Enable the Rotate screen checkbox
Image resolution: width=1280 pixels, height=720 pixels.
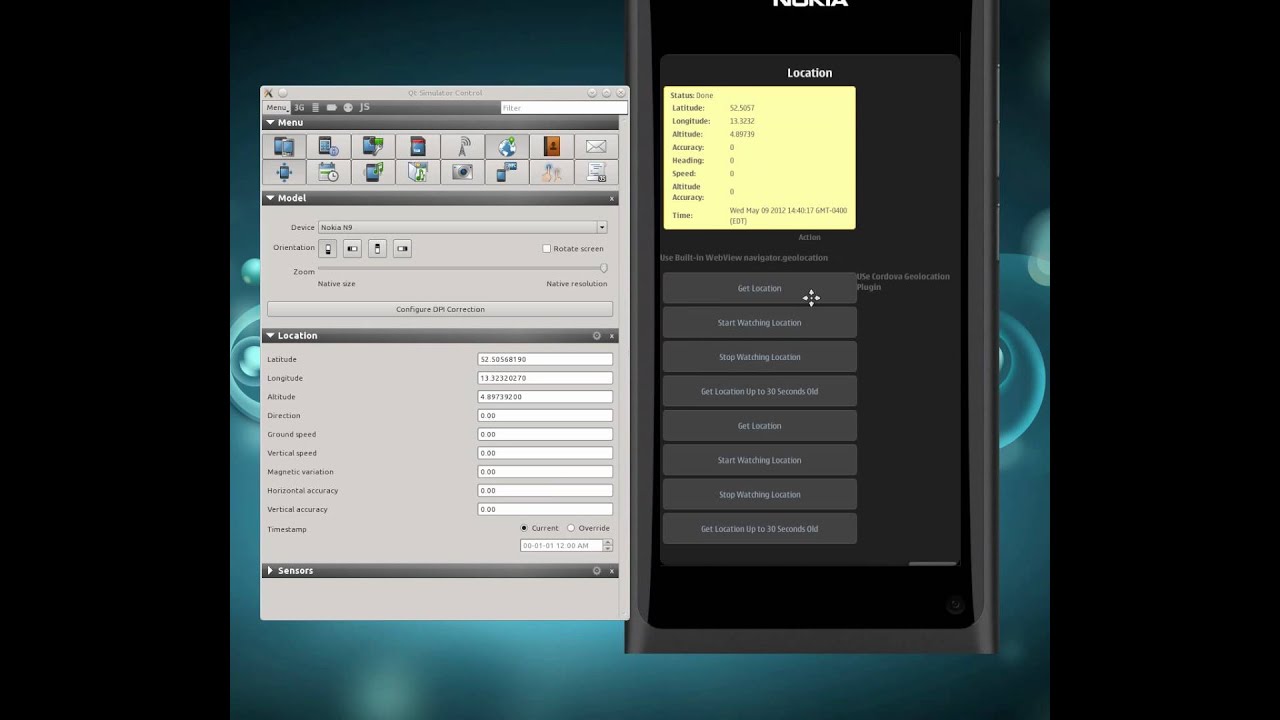coord(547,248)
